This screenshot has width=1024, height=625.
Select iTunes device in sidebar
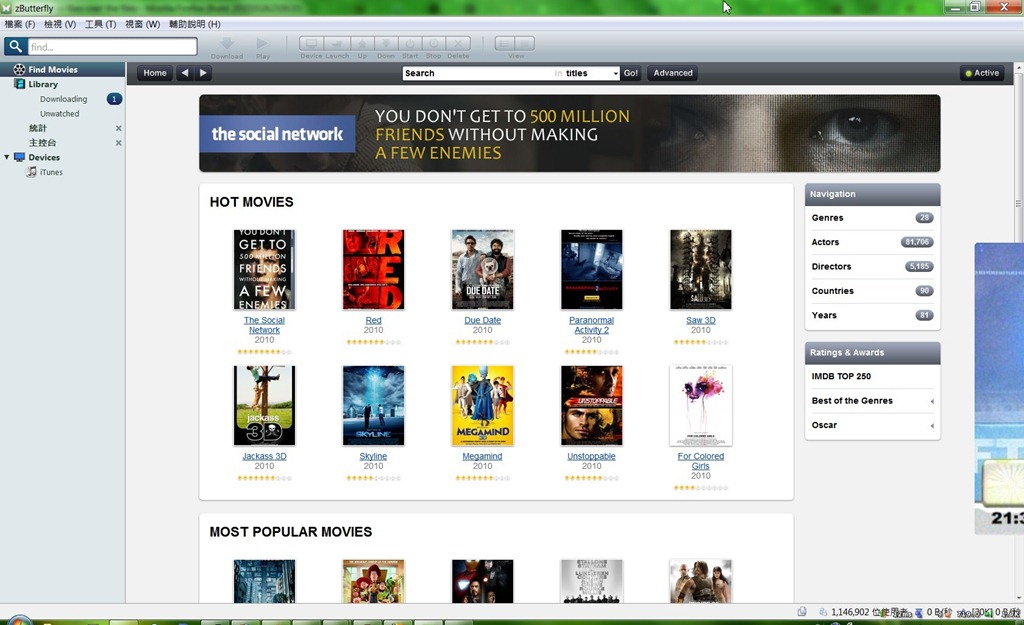pos(51,172)
